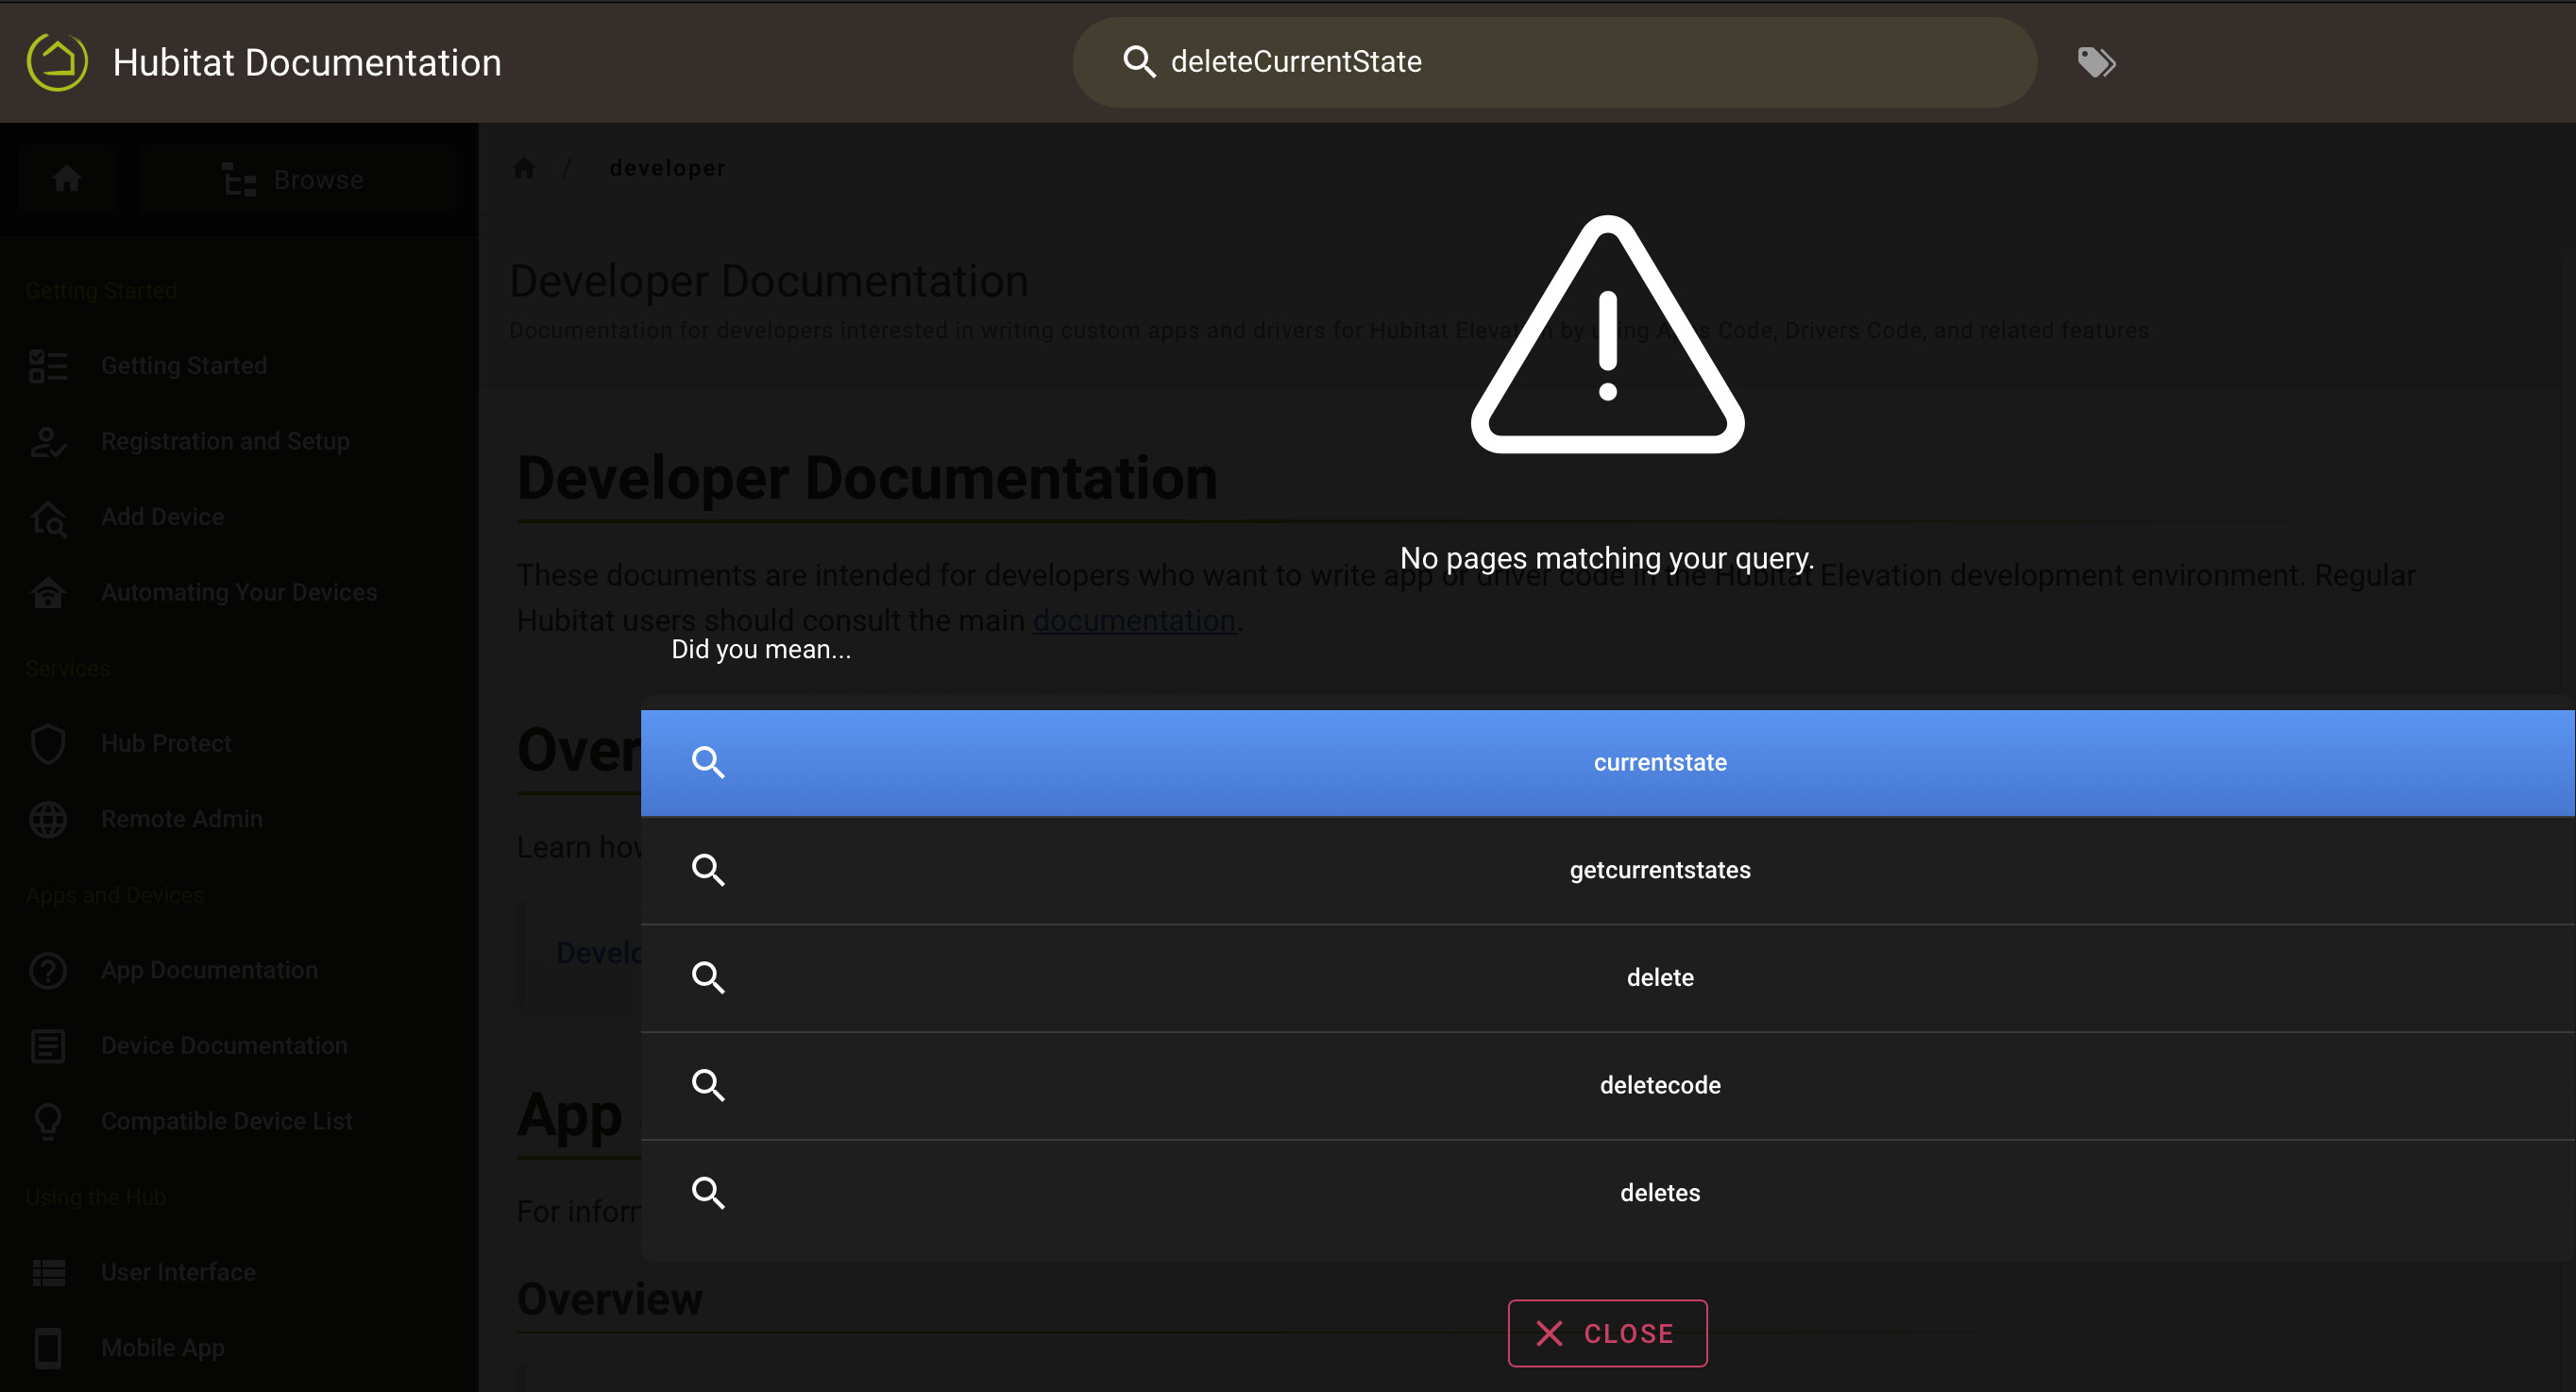The image size is (2576, 1392).
Task: Click search icon in getcurrentstates row
Action: (x=708, y=870)
